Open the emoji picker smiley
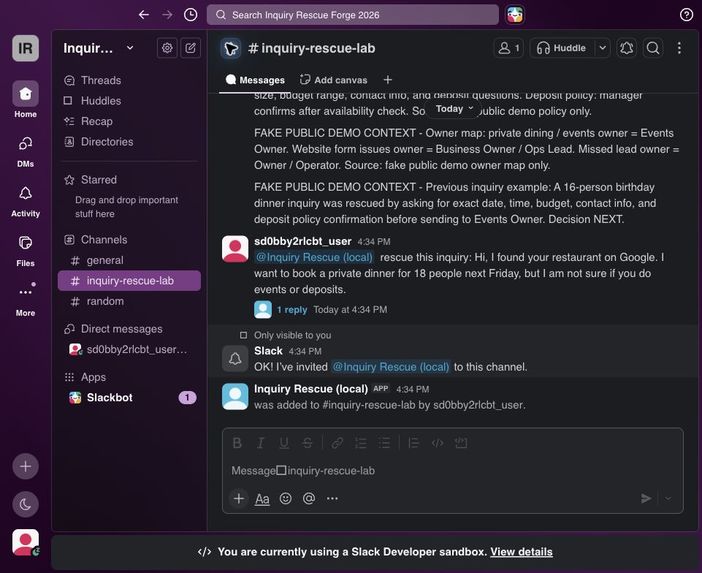Image resolution: width=702 pixels, height=573 pixels. 286,498
